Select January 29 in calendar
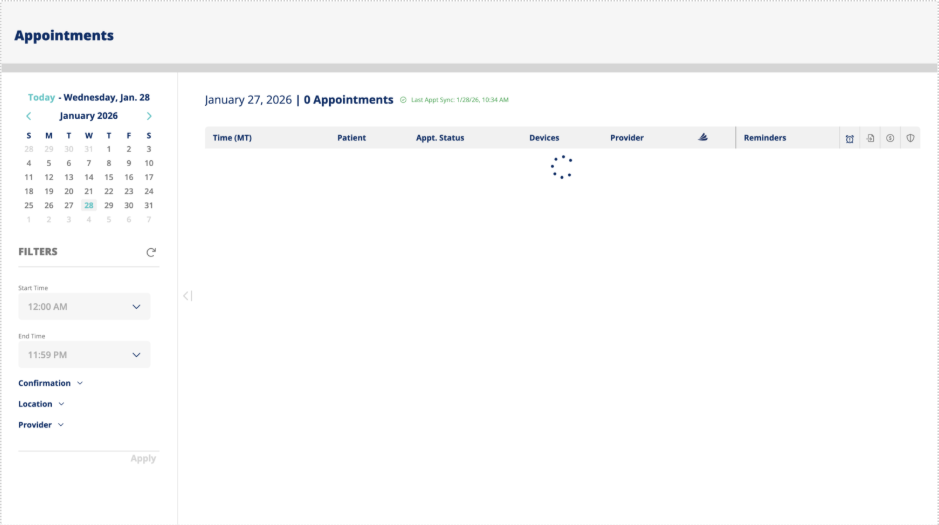This screenshot has height=525, width=939. (x=108, y=205)
